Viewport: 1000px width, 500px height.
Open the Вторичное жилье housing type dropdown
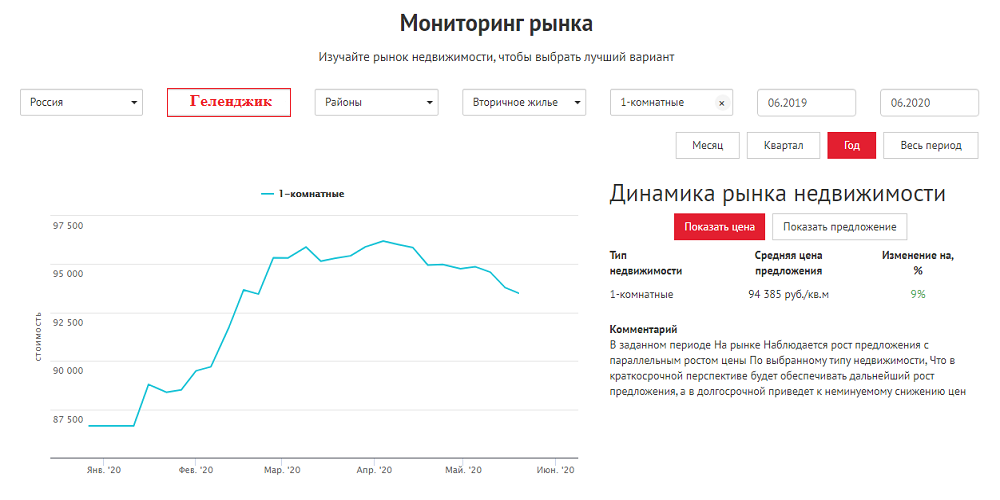[x=524, y=103]
